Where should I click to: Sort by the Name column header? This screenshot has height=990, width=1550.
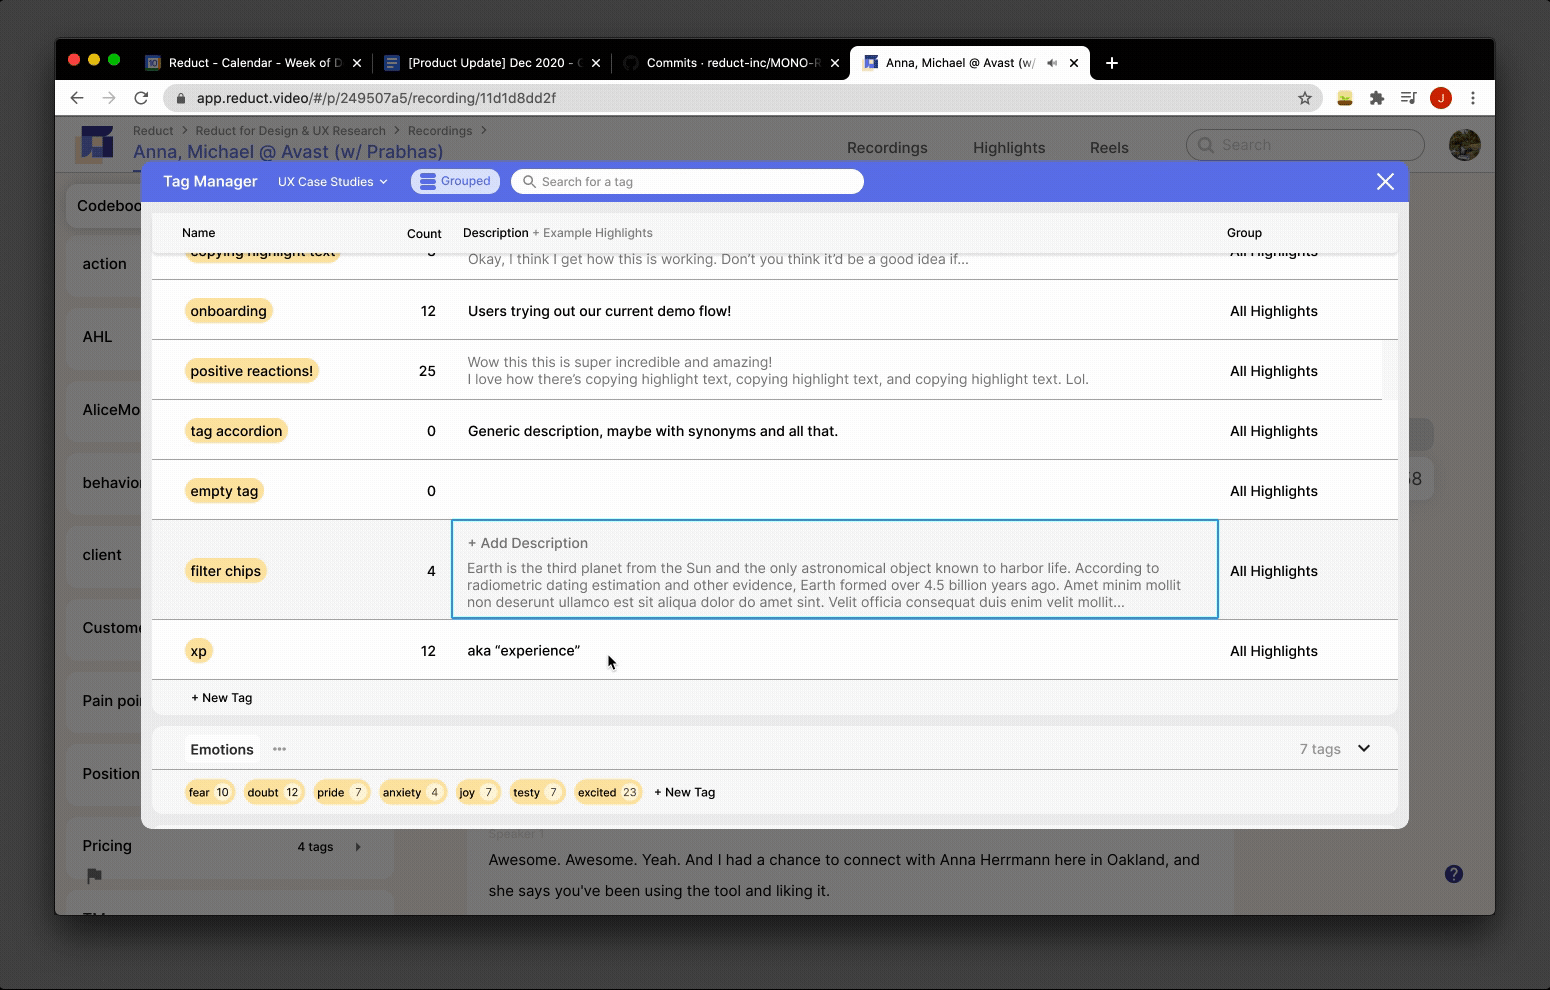(198, 232)
